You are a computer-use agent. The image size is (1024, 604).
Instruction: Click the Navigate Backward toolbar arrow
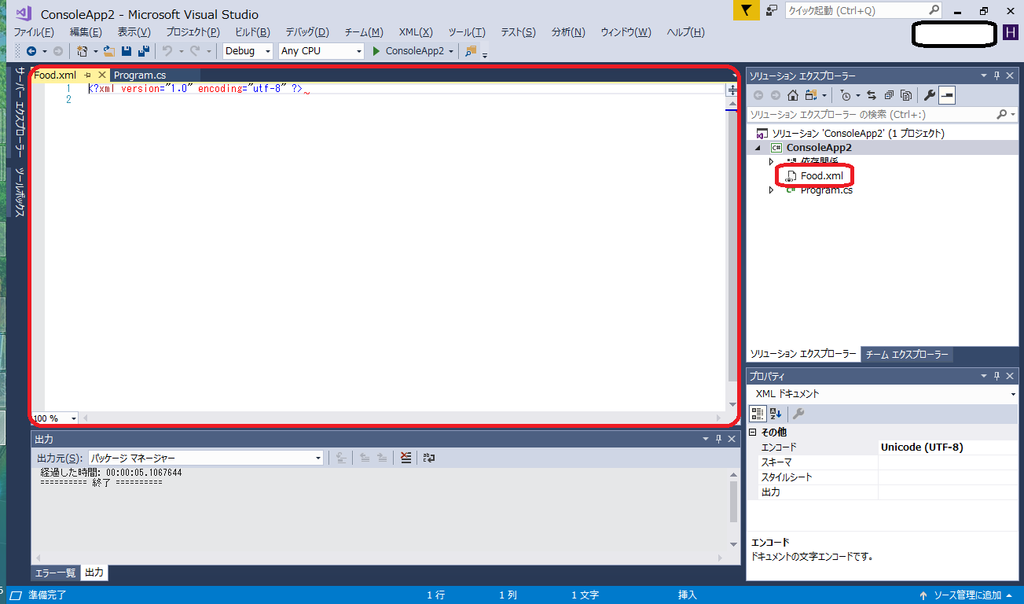(x=31, y=51)
